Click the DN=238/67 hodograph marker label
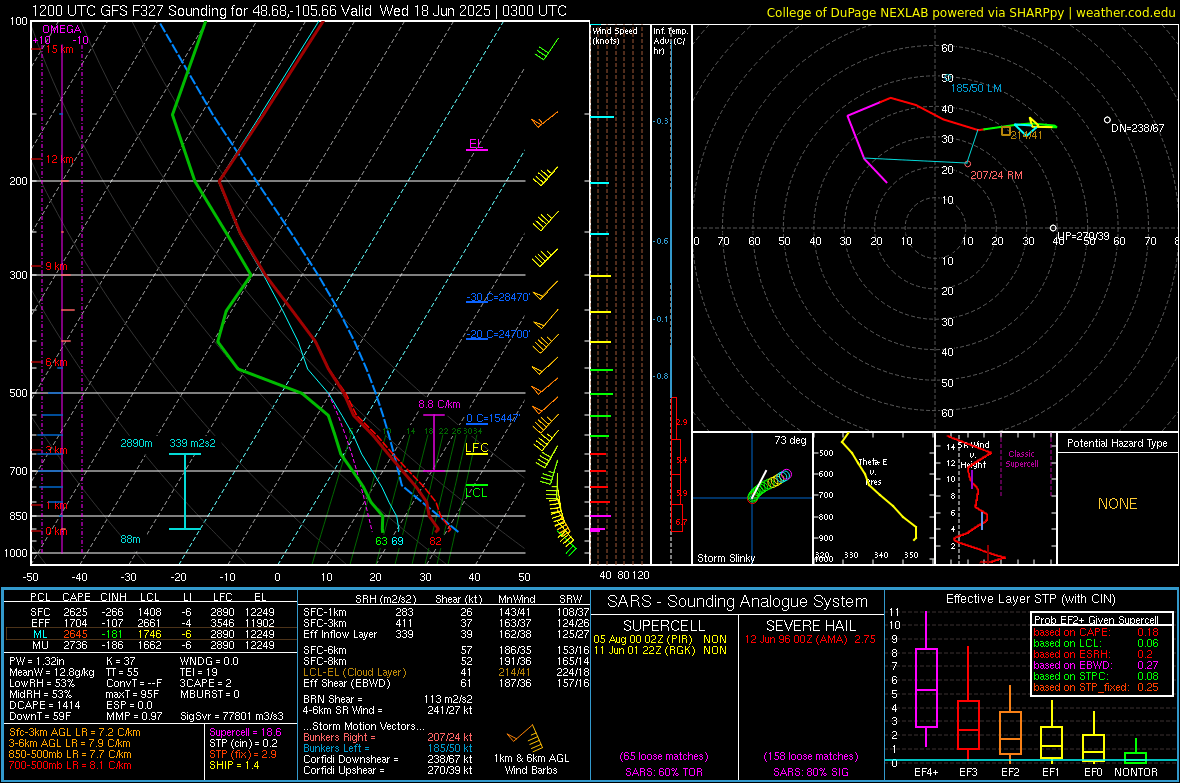 coord(1137,128)
